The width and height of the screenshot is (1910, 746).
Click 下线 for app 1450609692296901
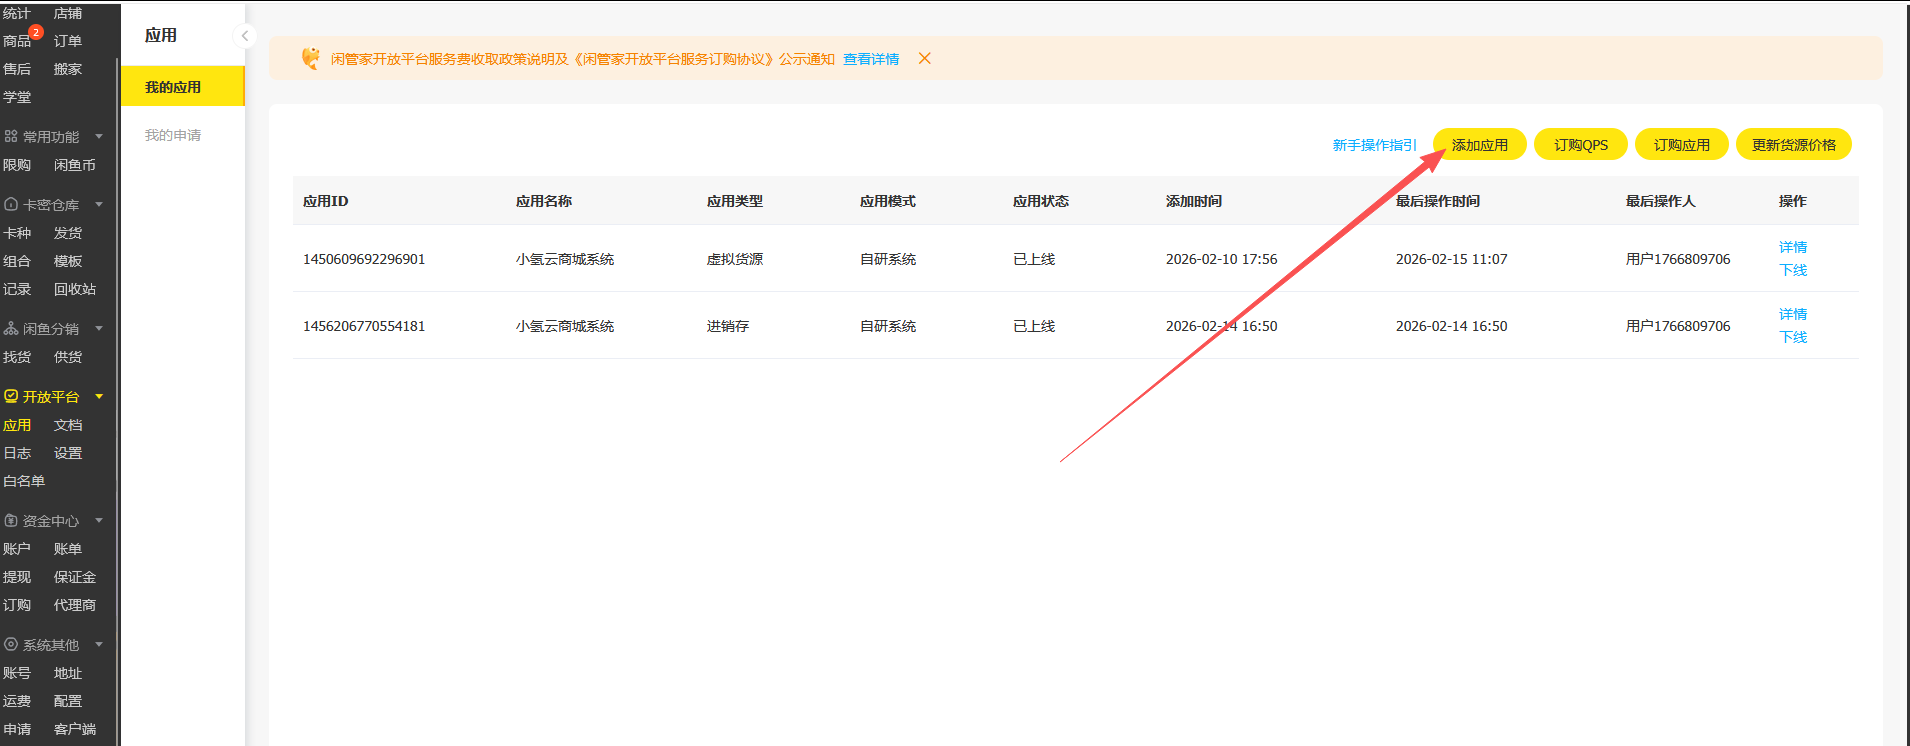pos(1793,270)
